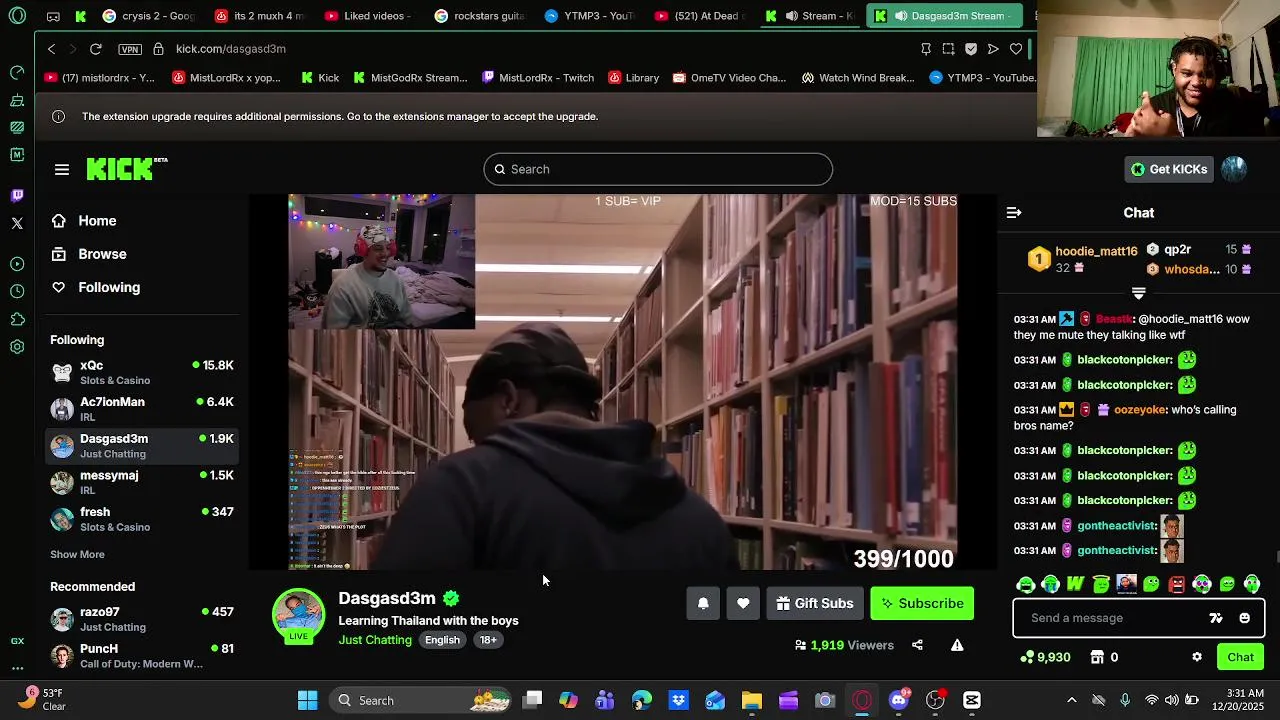The width and height of the screenshot is (1280, 720).
Task: Click the KICKs balance 9,930
Action: click(x=1045, y=657)
